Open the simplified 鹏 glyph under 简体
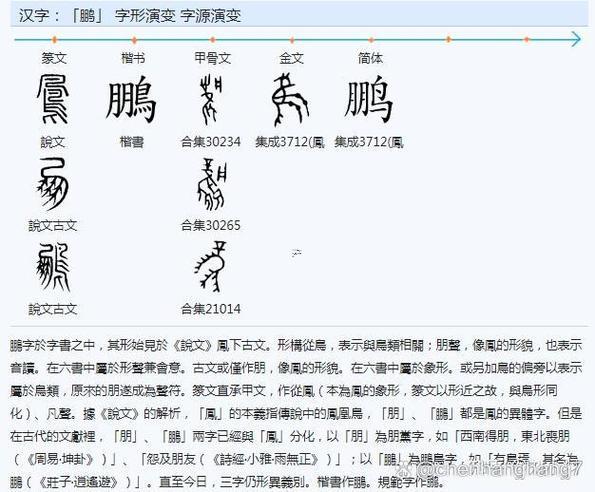The image size is (595, 492). [x=369, y=99]
